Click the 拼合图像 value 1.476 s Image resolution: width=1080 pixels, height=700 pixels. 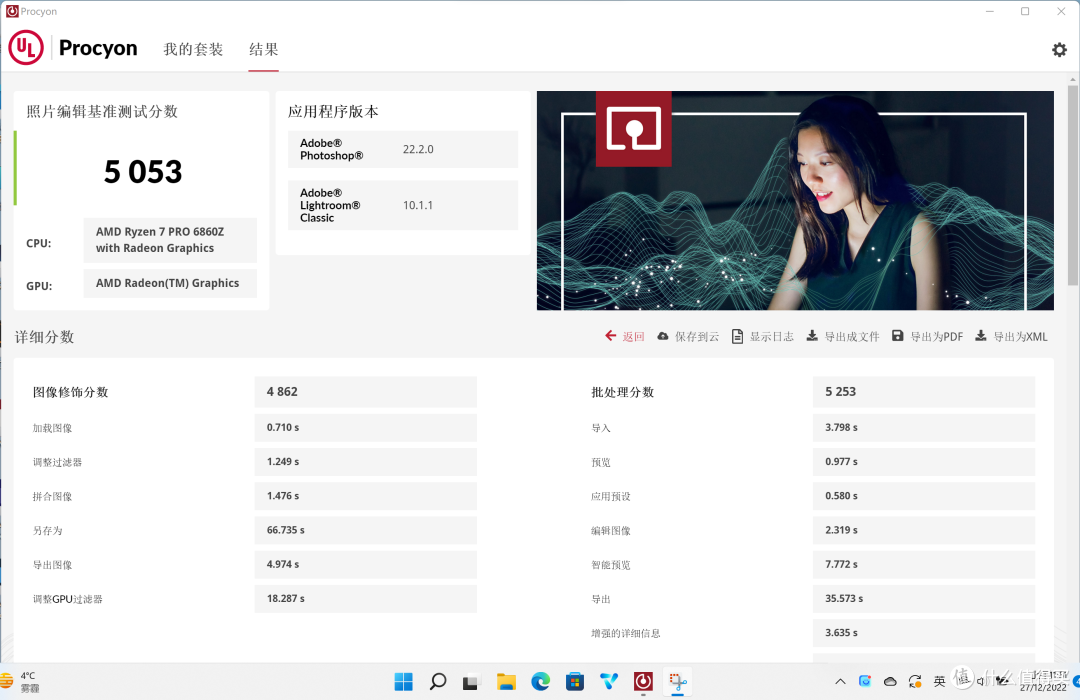(x=366, y=496)
